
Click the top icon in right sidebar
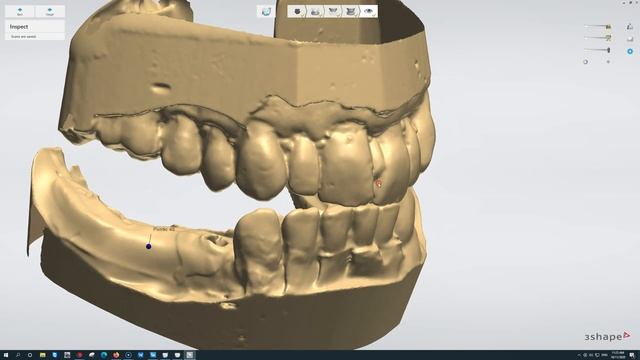[630, 27]
